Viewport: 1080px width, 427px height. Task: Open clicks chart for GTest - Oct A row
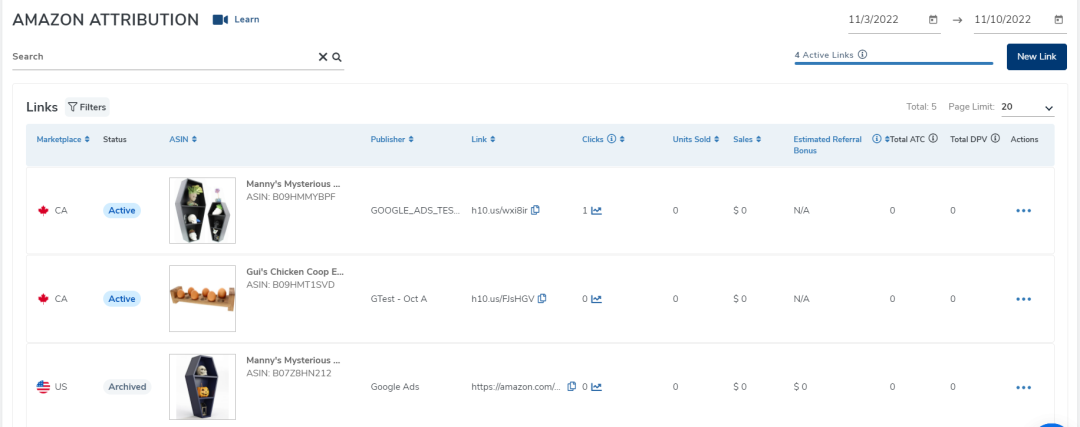point(596,299)
